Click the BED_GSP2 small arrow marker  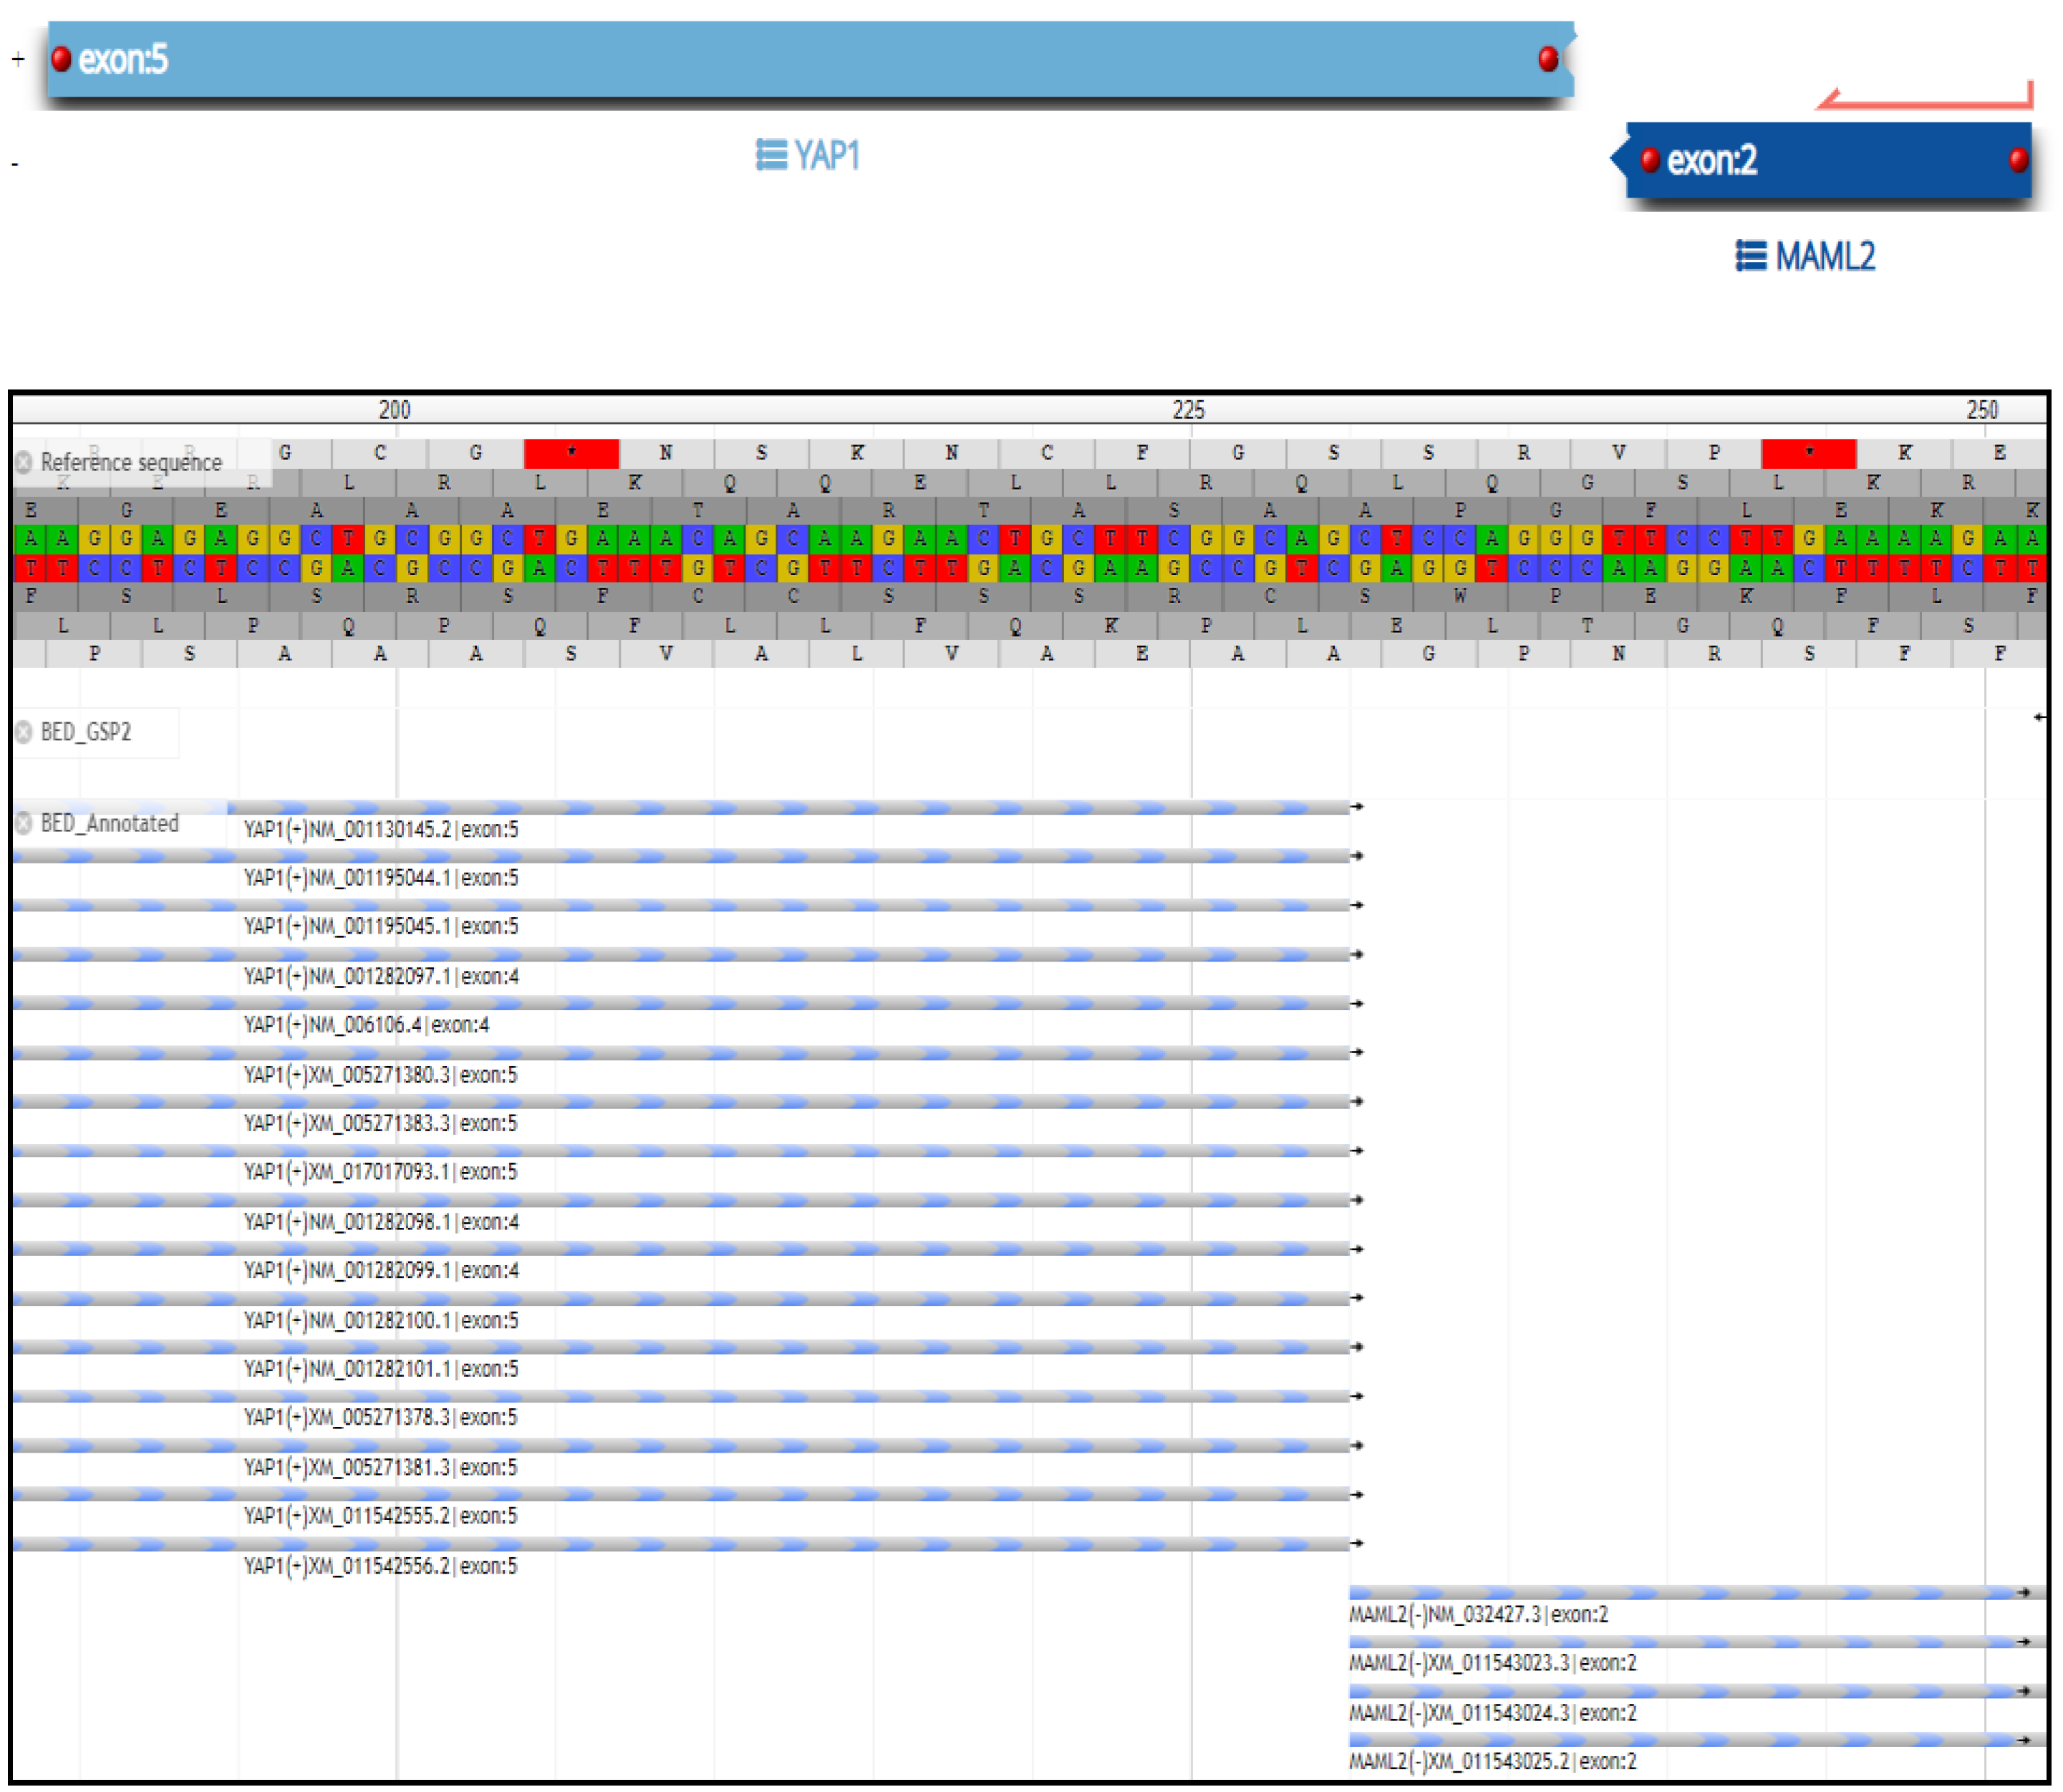coord(2039,717)
